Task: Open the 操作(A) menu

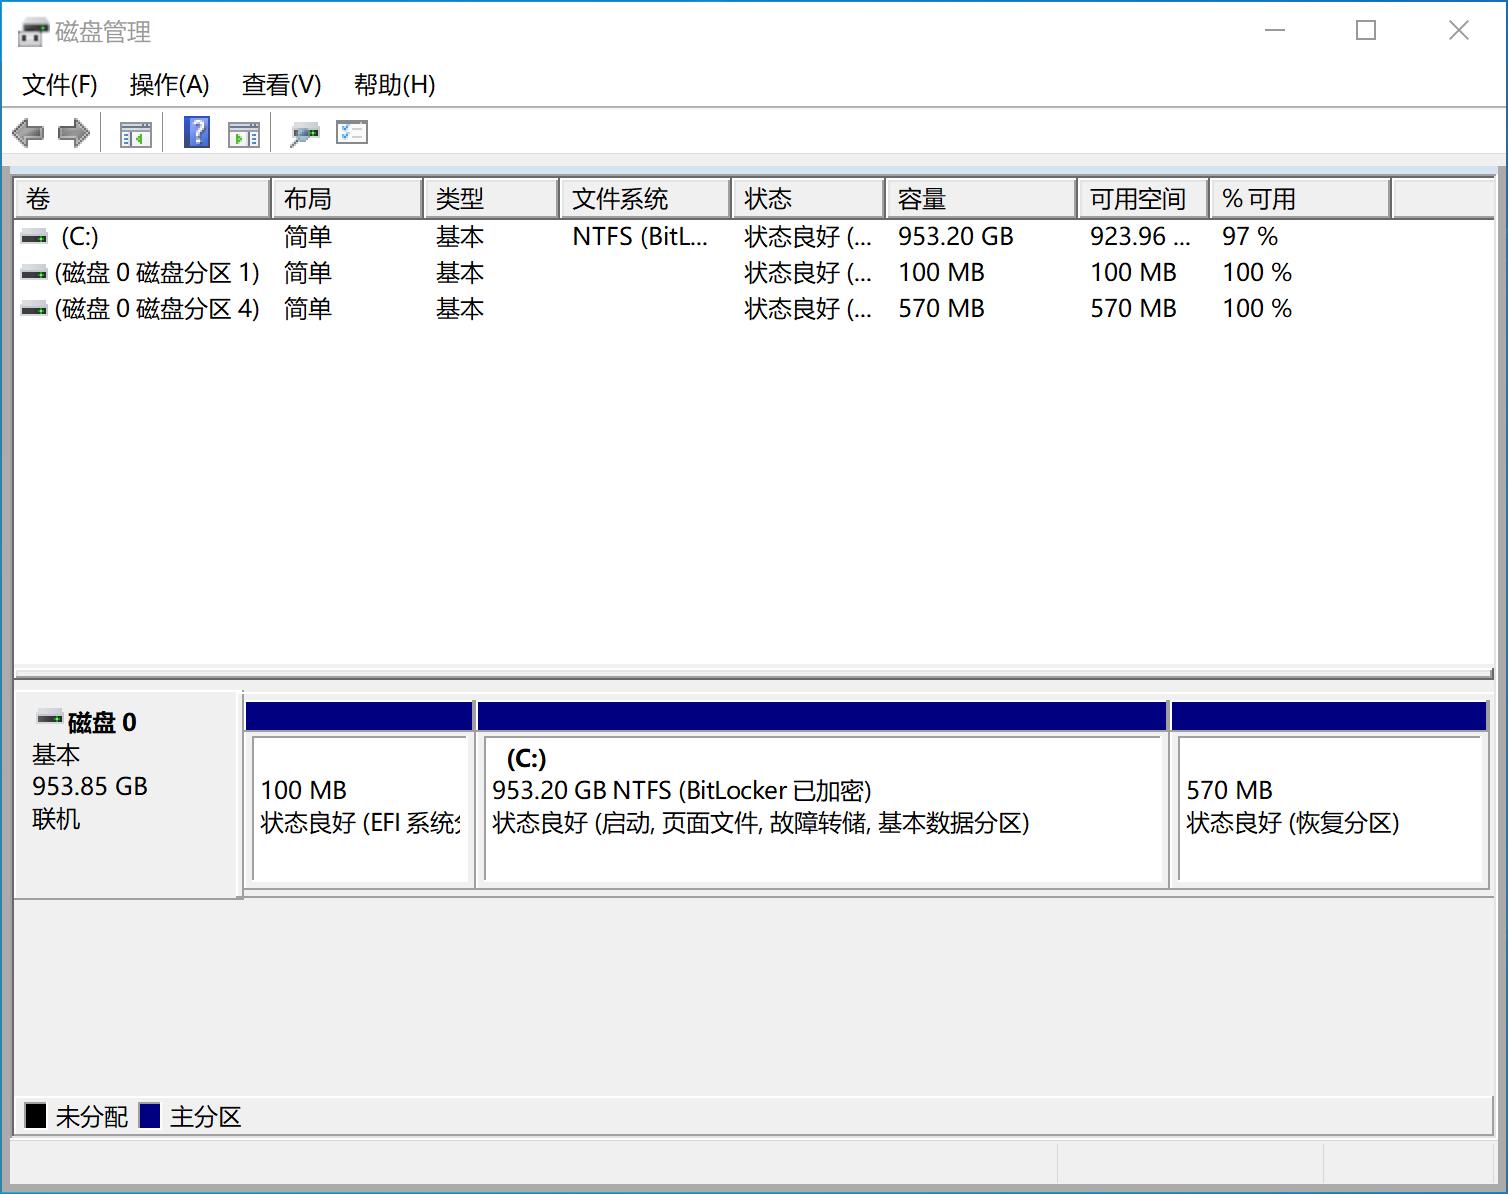Action: [169, 85]
